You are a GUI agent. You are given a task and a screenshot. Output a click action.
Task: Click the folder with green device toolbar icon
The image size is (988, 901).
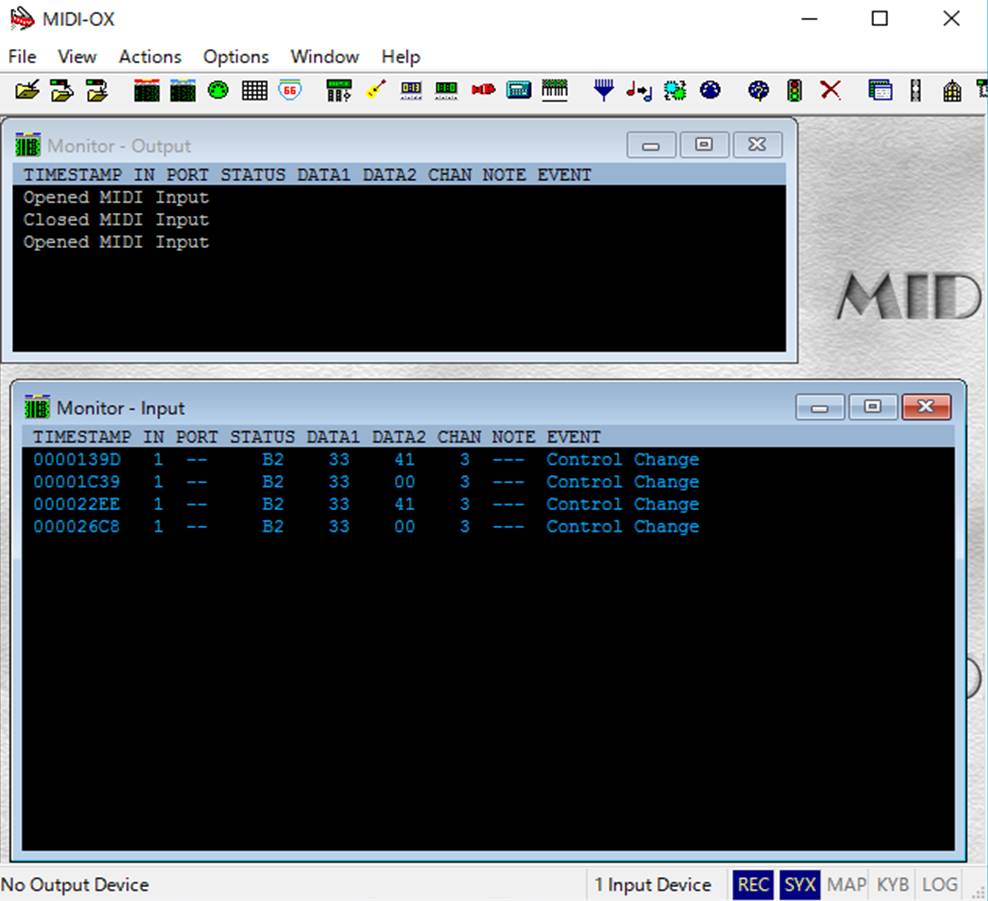62,91
